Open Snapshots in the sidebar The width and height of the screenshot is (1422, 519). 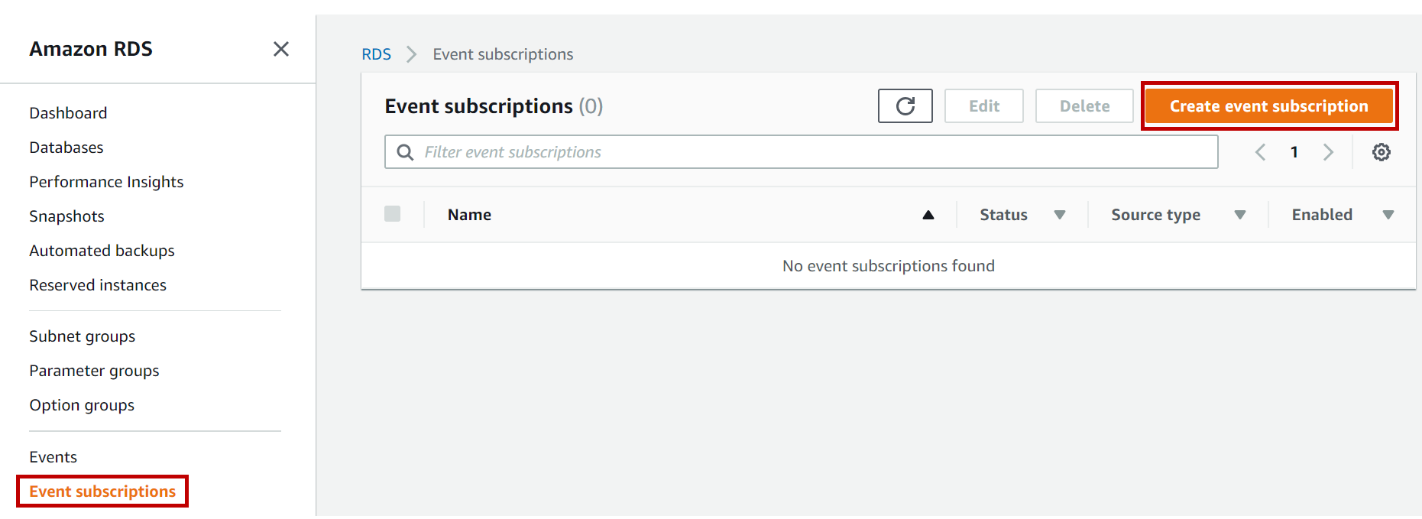click(x=67, y=216)
